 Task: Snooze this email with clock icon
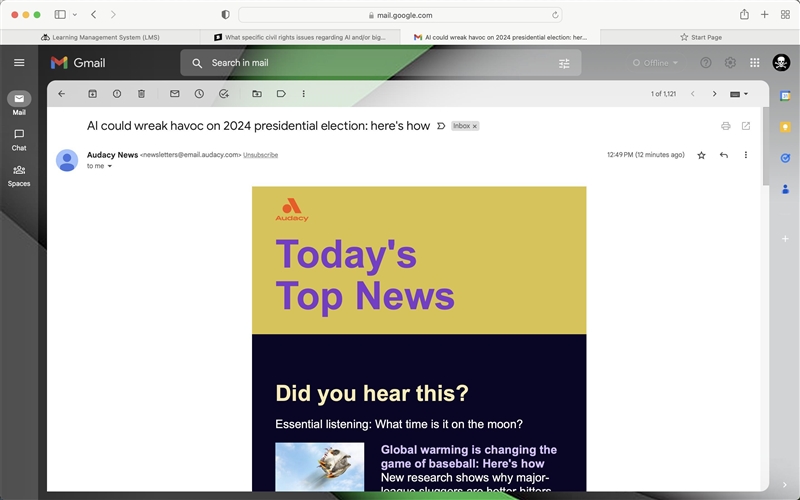(199, 94)
